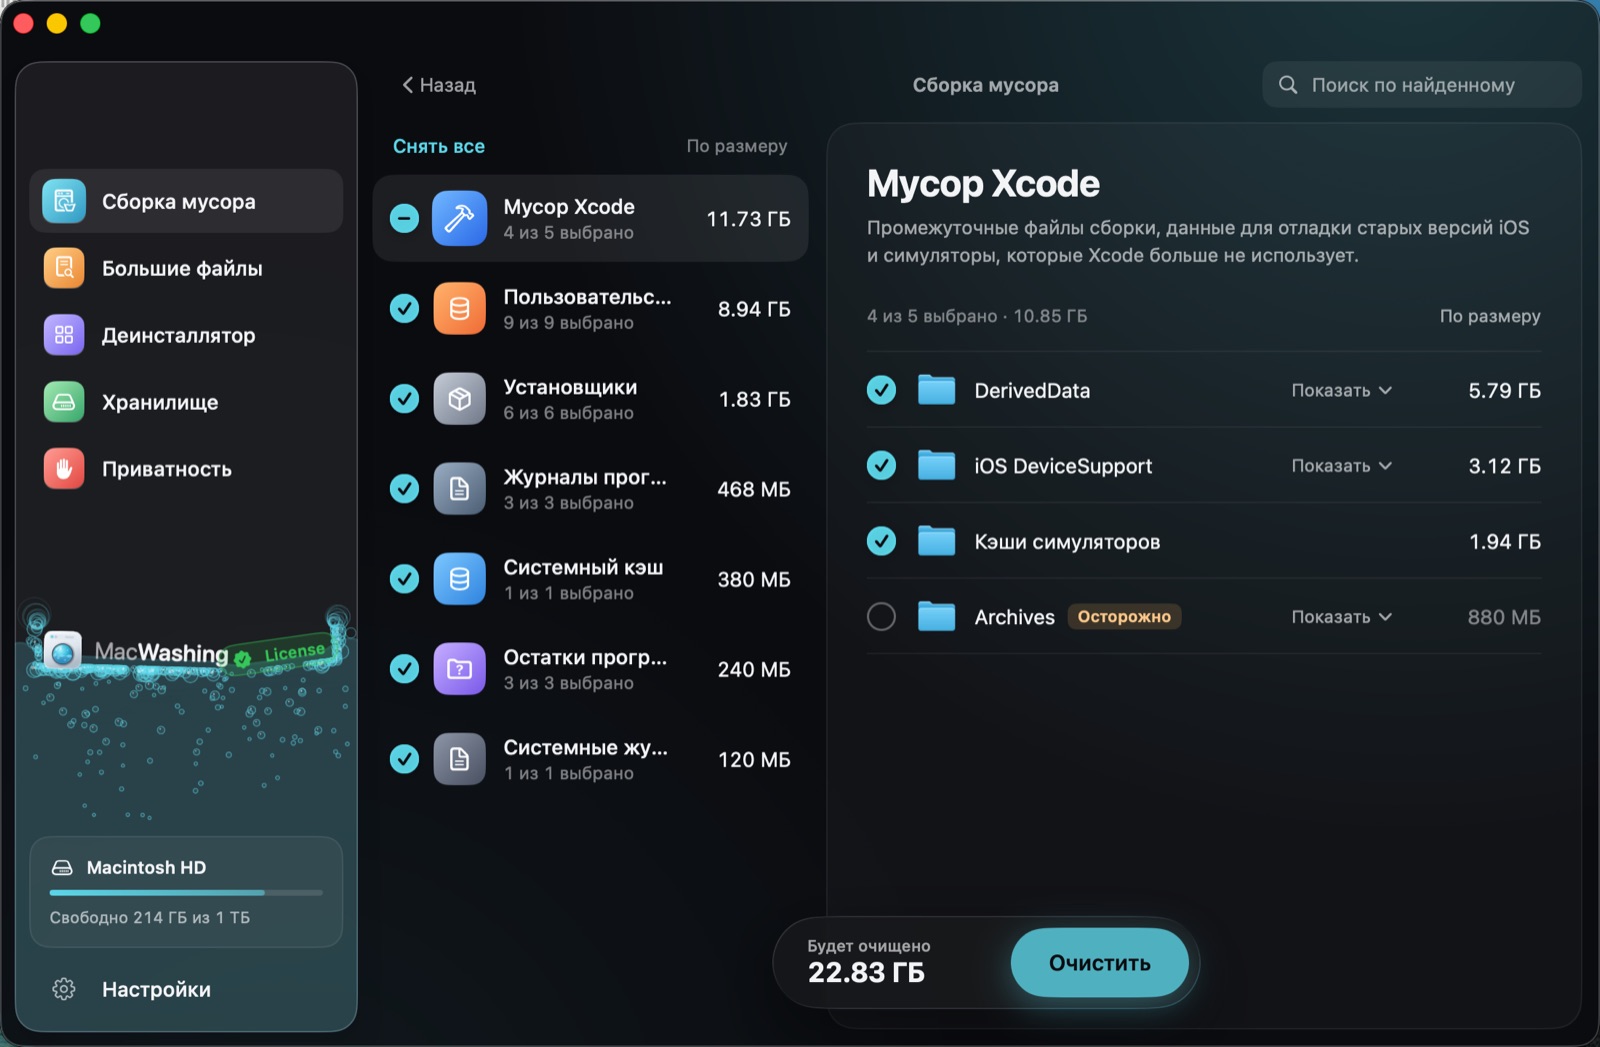Click the green License verified badge

coord(242,658)
